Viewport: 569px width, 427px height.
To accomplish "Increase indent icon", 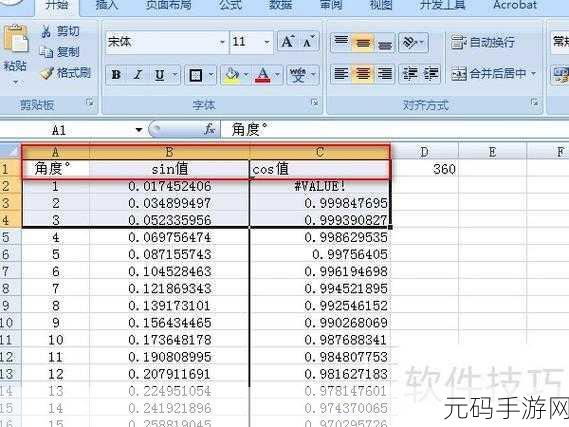I will click(x=431, y=74).
